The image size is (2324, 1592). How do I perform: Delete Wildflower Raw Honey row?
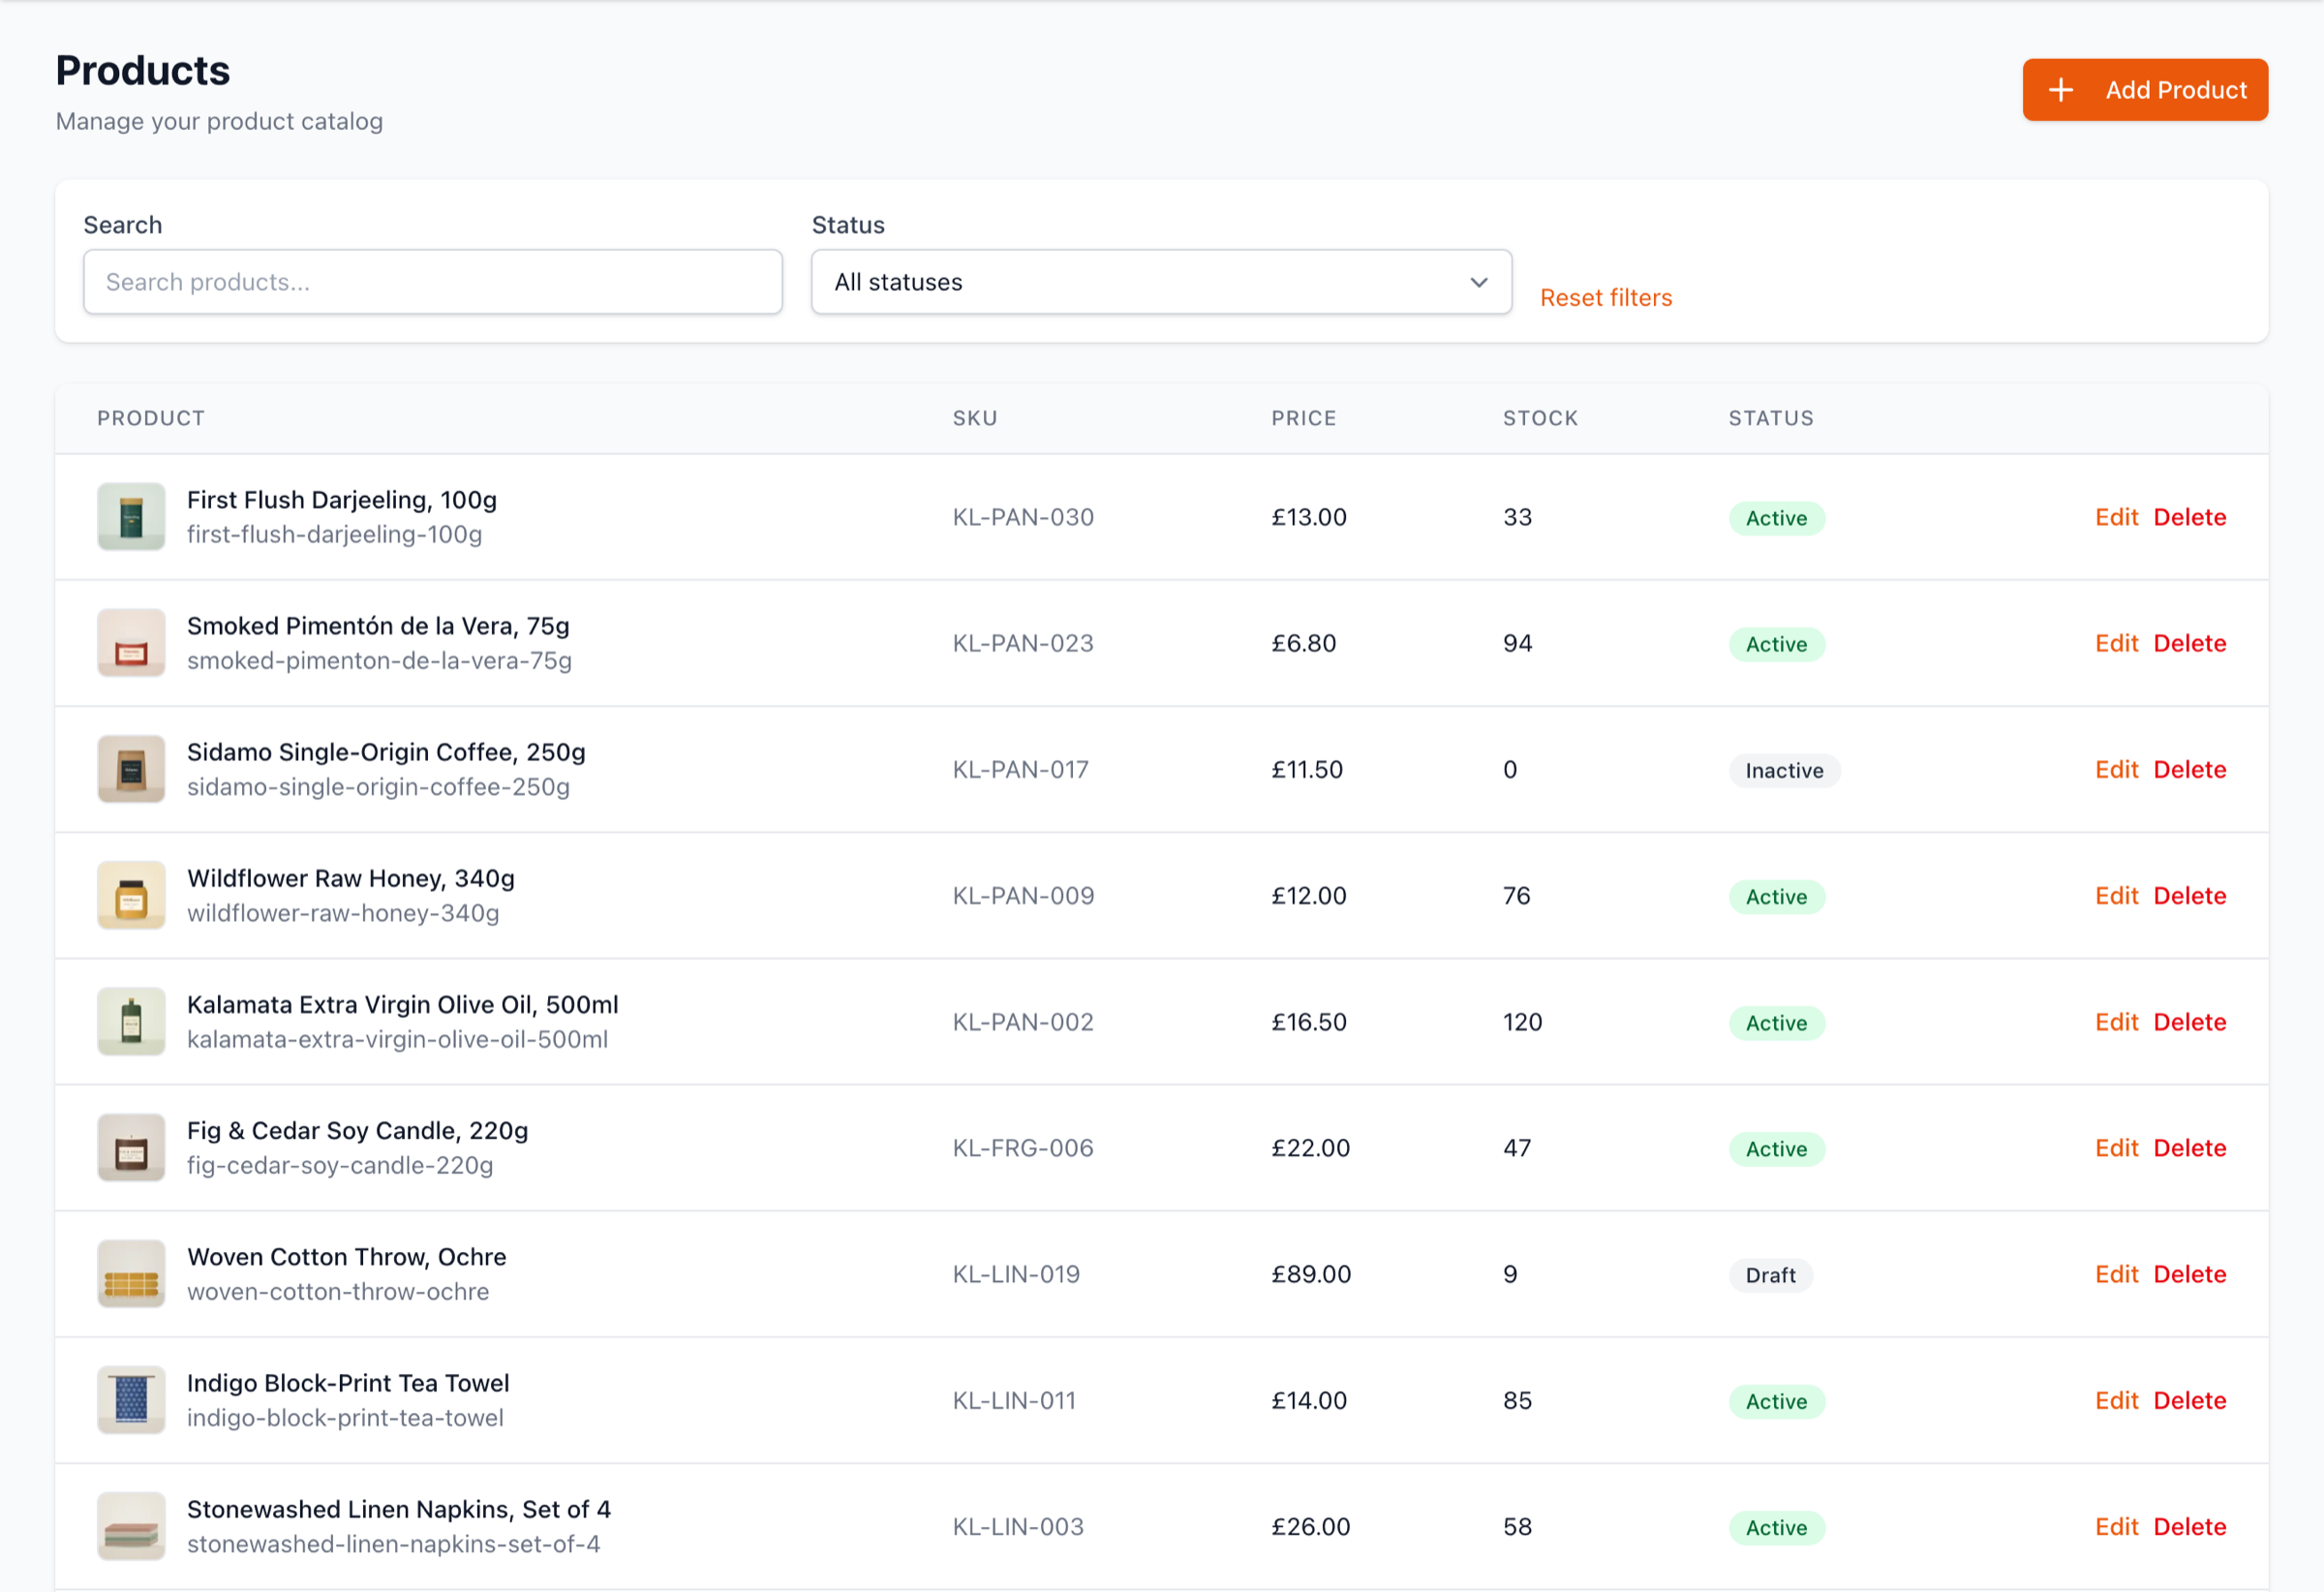point(2189,895)
